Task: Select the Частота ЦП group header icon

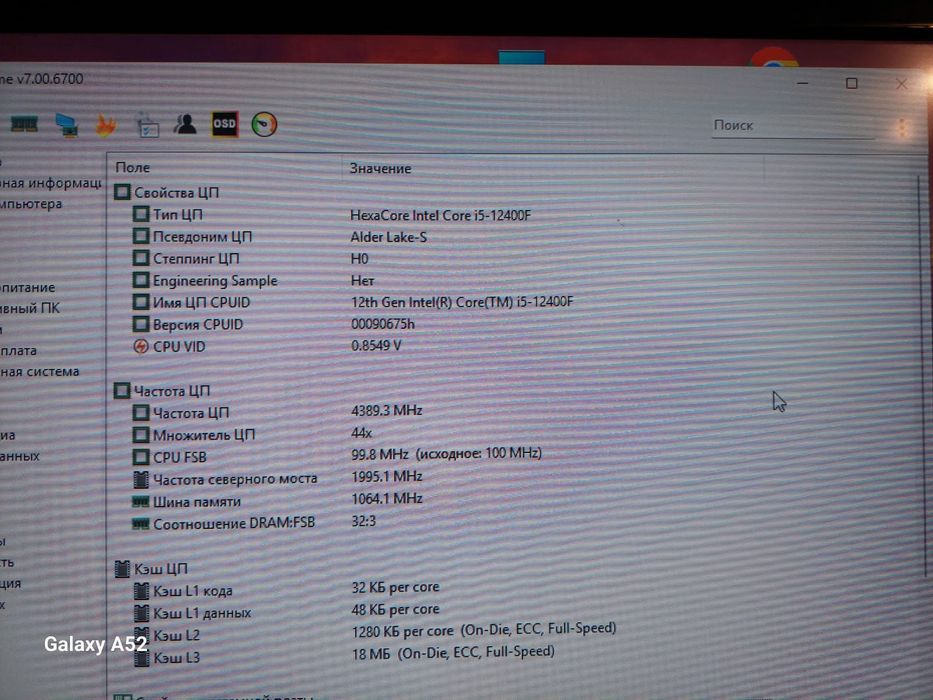Action: [x=122, y=390]
